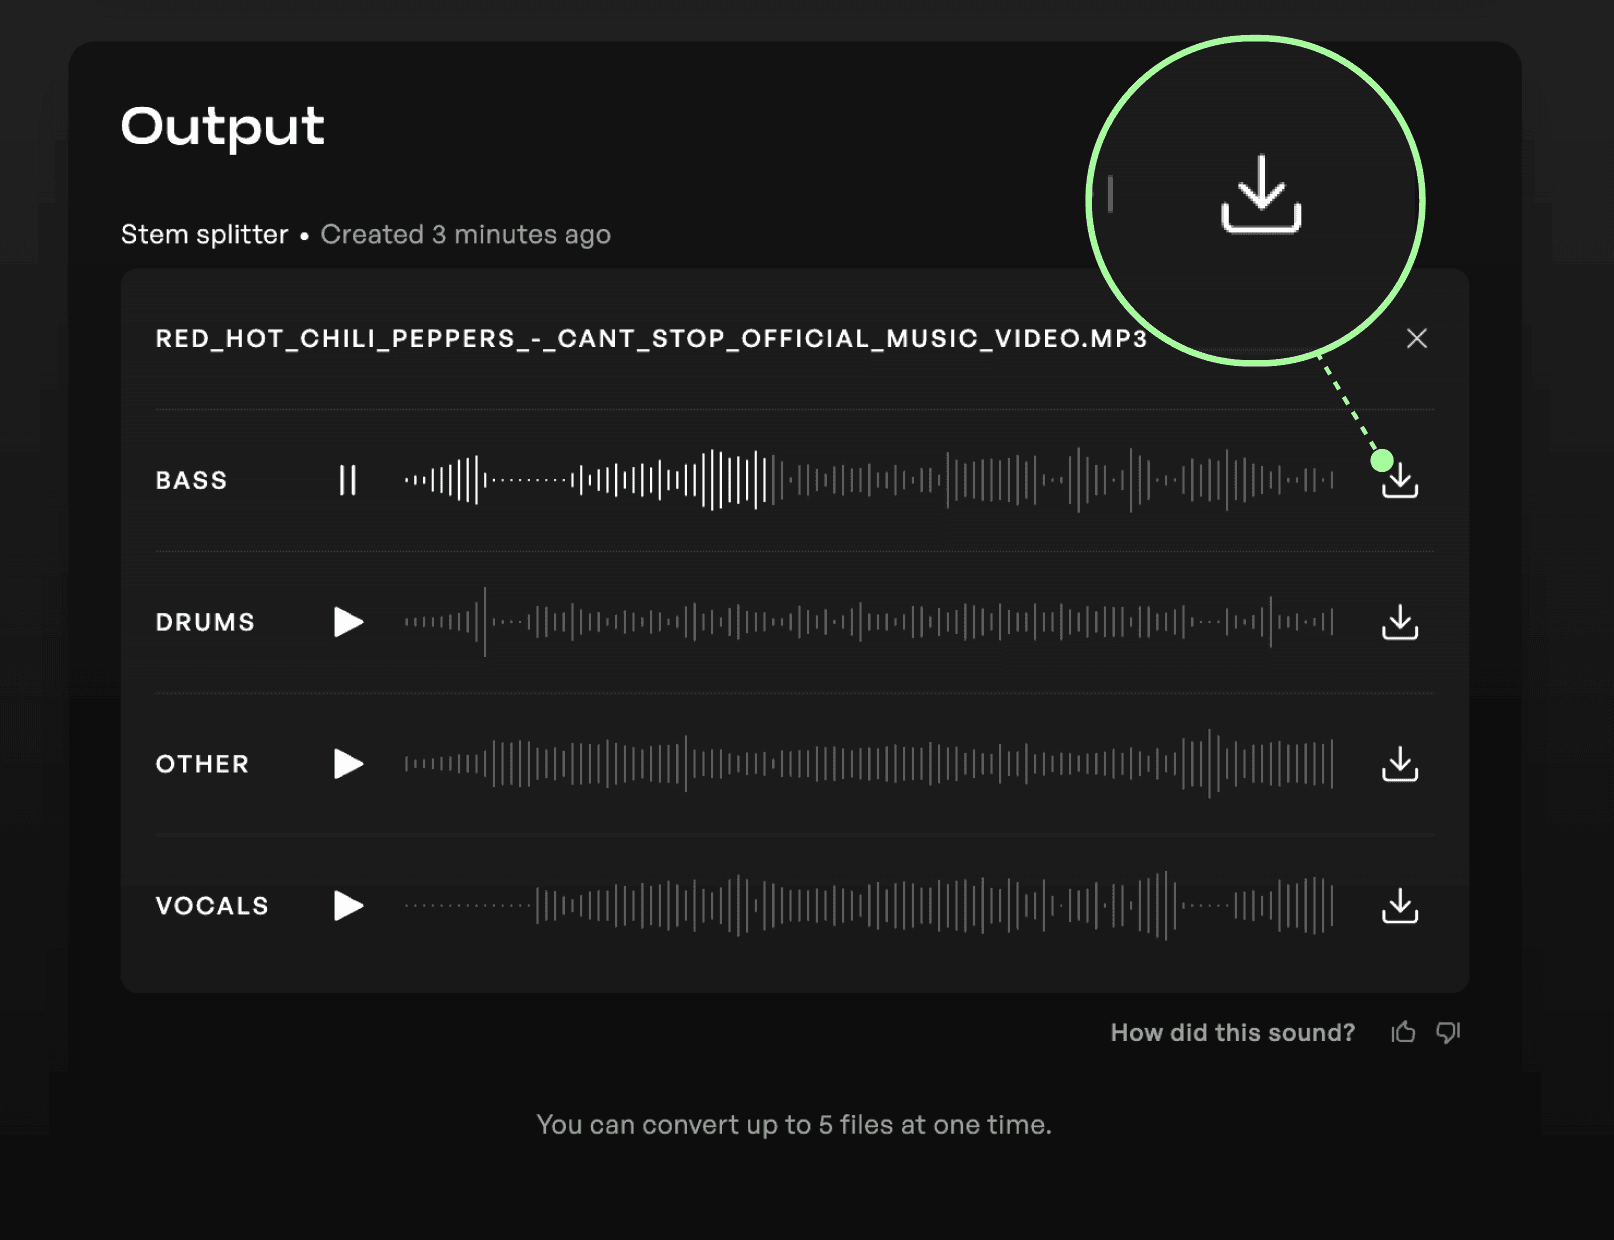Play the OTHER stem
Screen dimensions: 1614x1240
point(348,764)
